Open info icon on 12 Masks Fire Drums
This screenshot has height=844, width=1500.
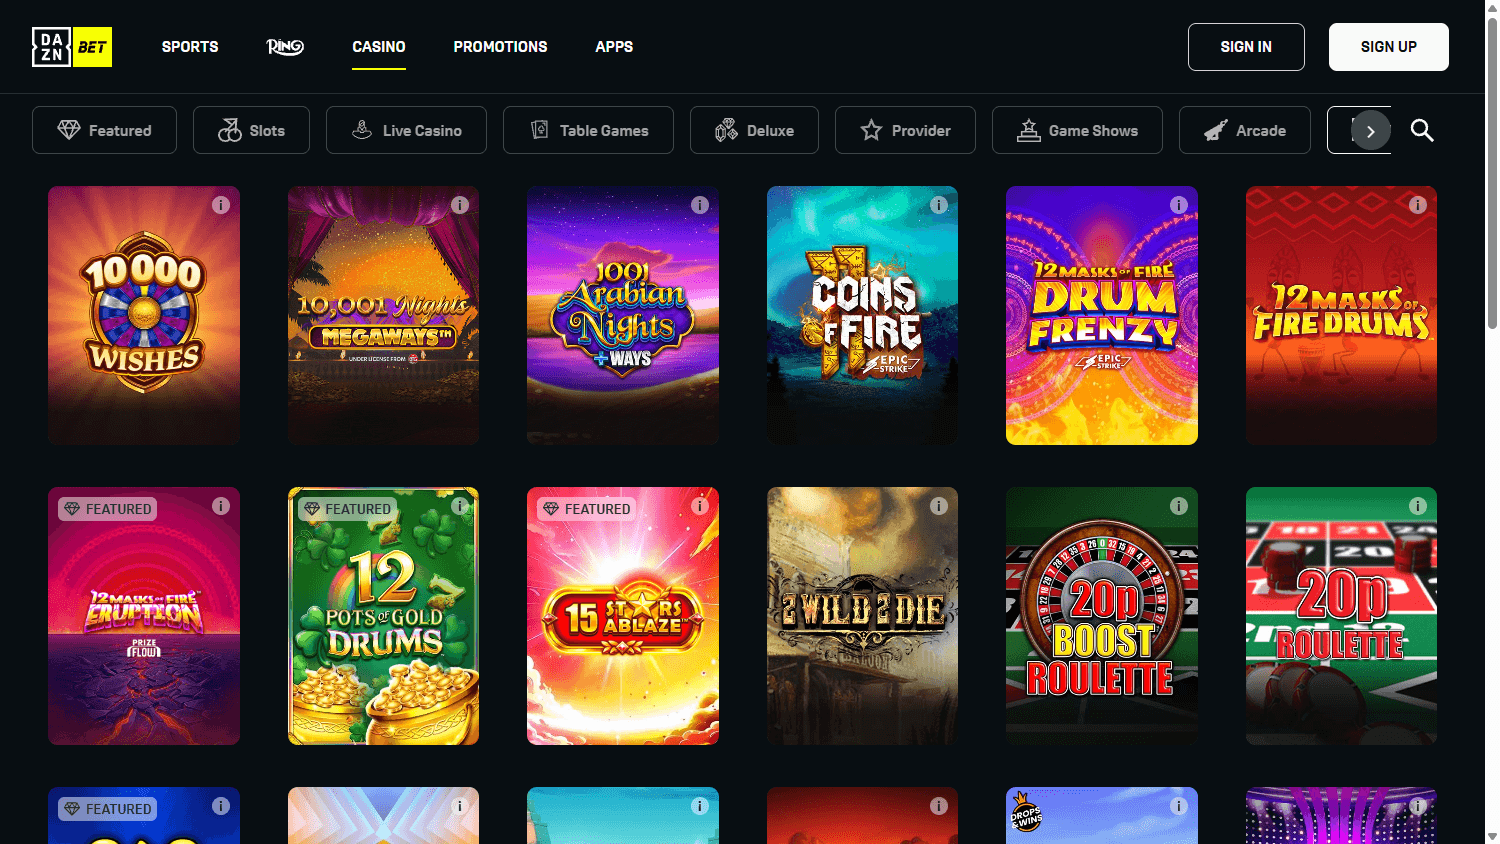pyautogui.click(x=1418, y=205)
